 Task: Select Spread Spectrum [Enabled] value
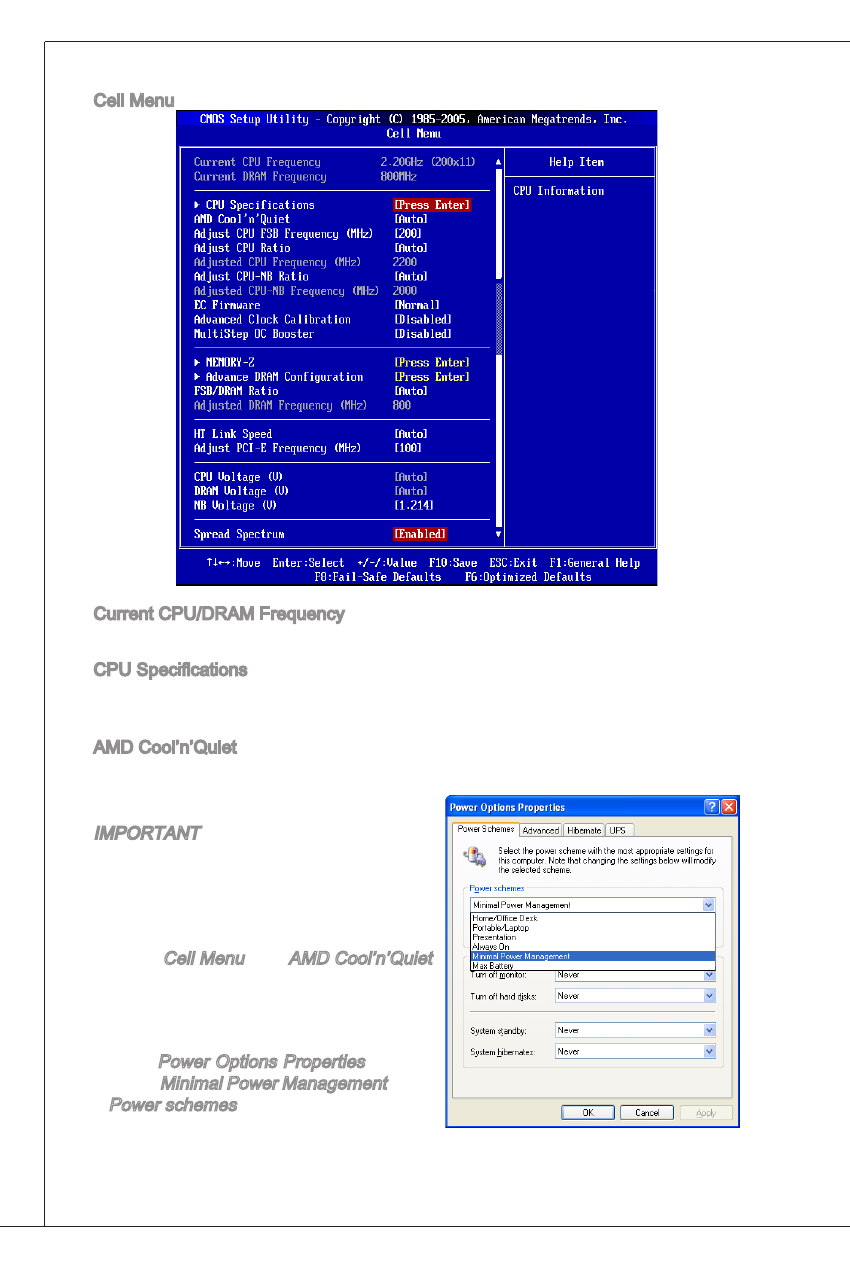(x=420, y=534)
